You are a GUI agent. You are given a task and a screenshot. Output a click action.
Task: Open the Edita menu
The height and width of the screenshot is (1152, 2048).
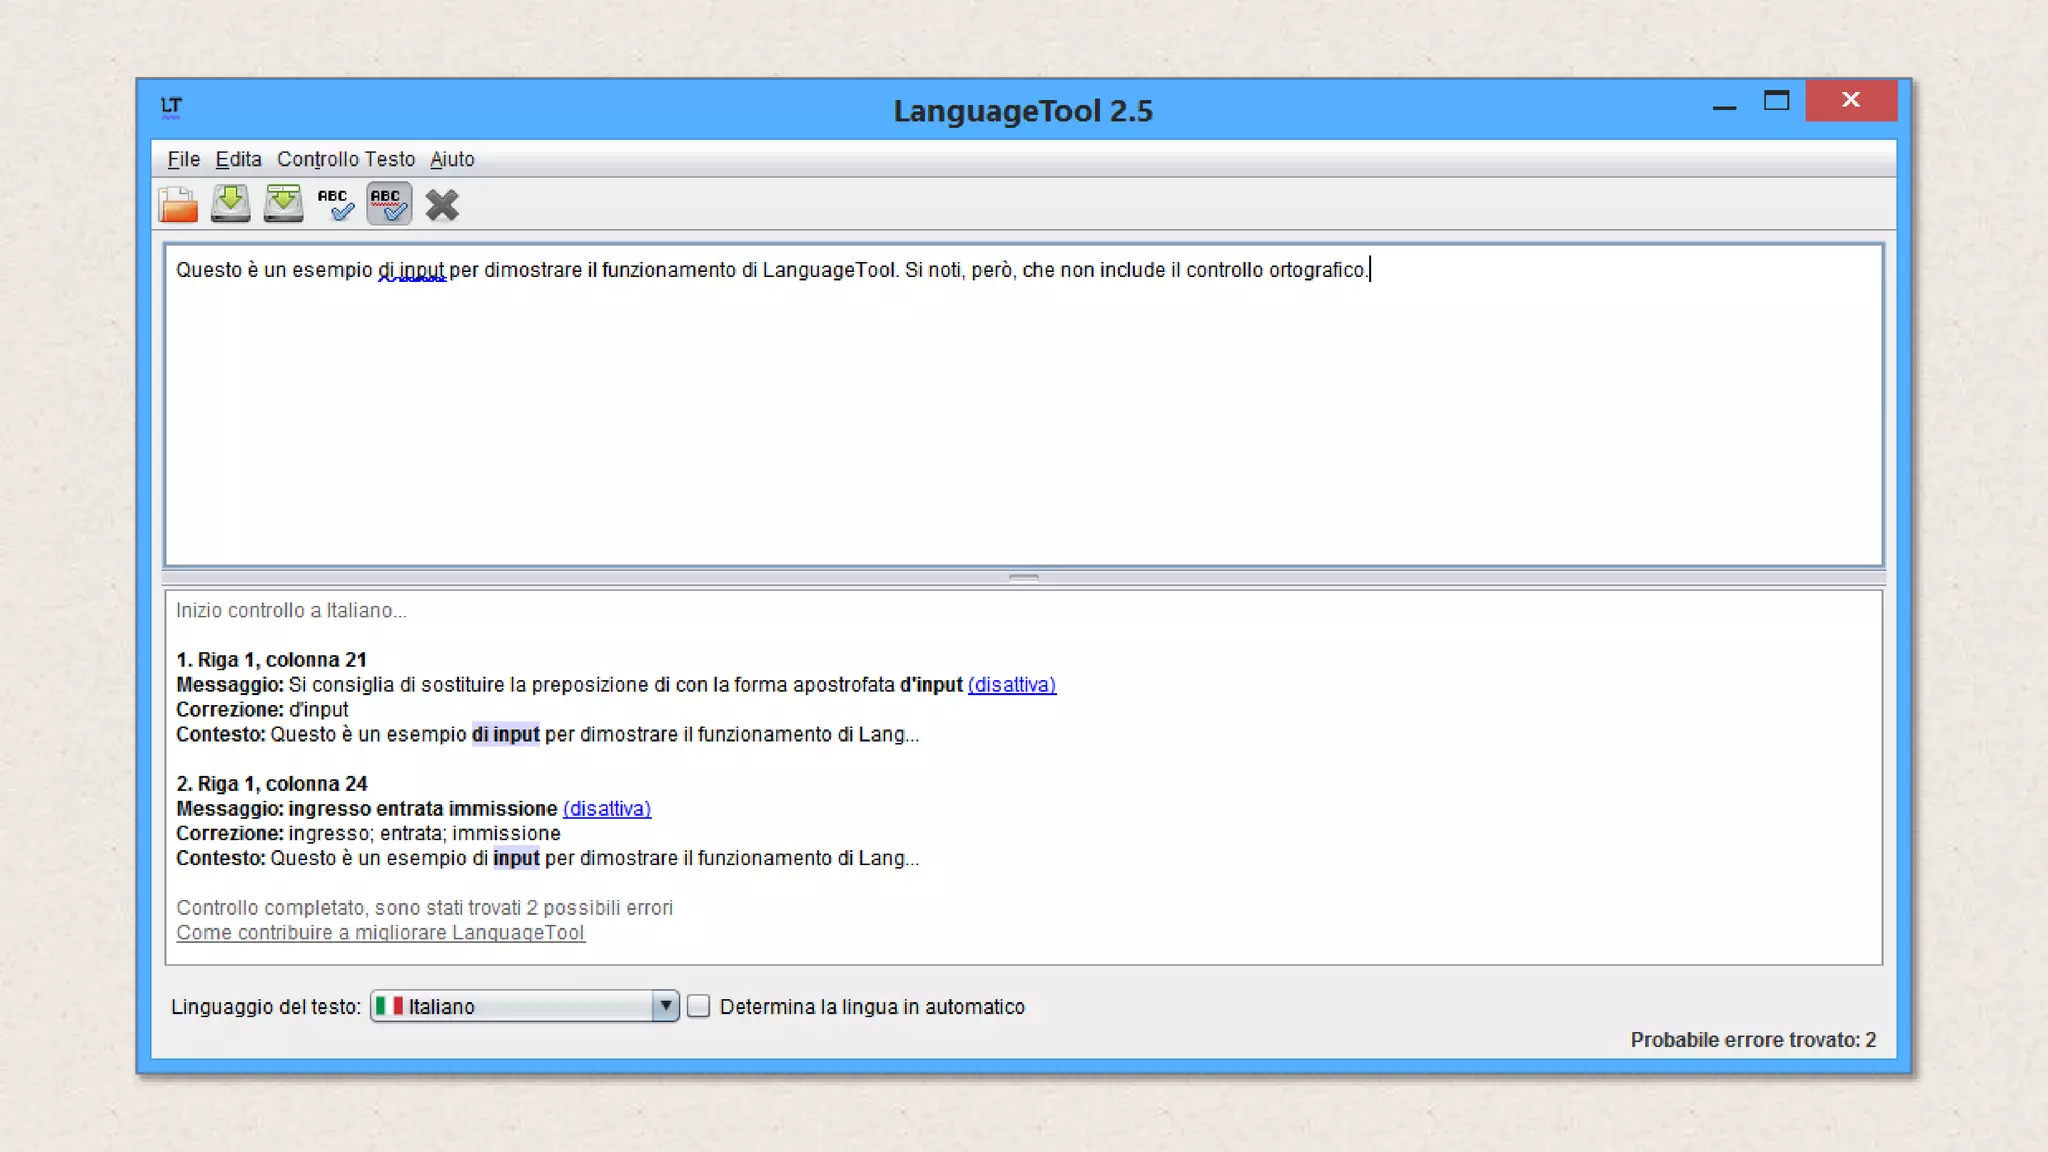[x=238, y=159]
